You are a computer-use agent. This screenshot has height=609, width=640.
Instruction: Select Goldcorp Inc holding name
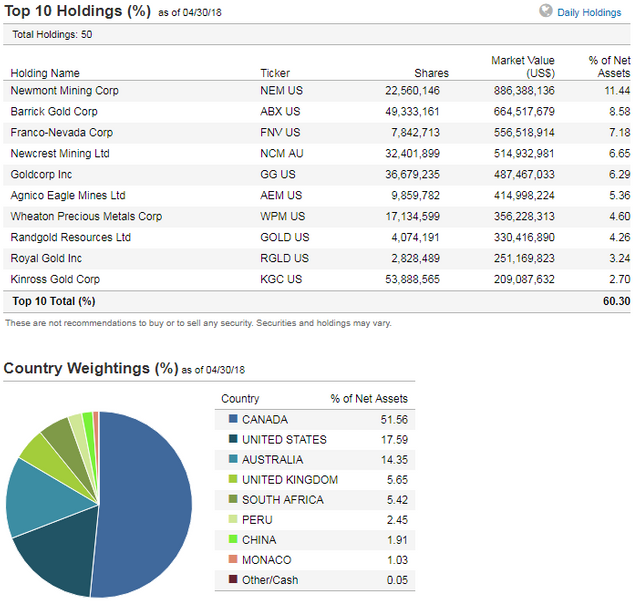[41, 174]
